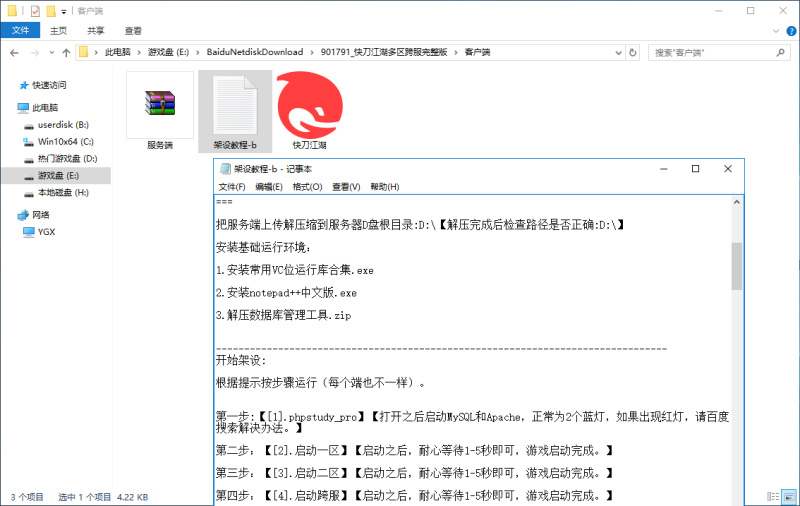Open the 文件(F) menu in Notepad
The image size is (800, 506).
pos(232,187)
